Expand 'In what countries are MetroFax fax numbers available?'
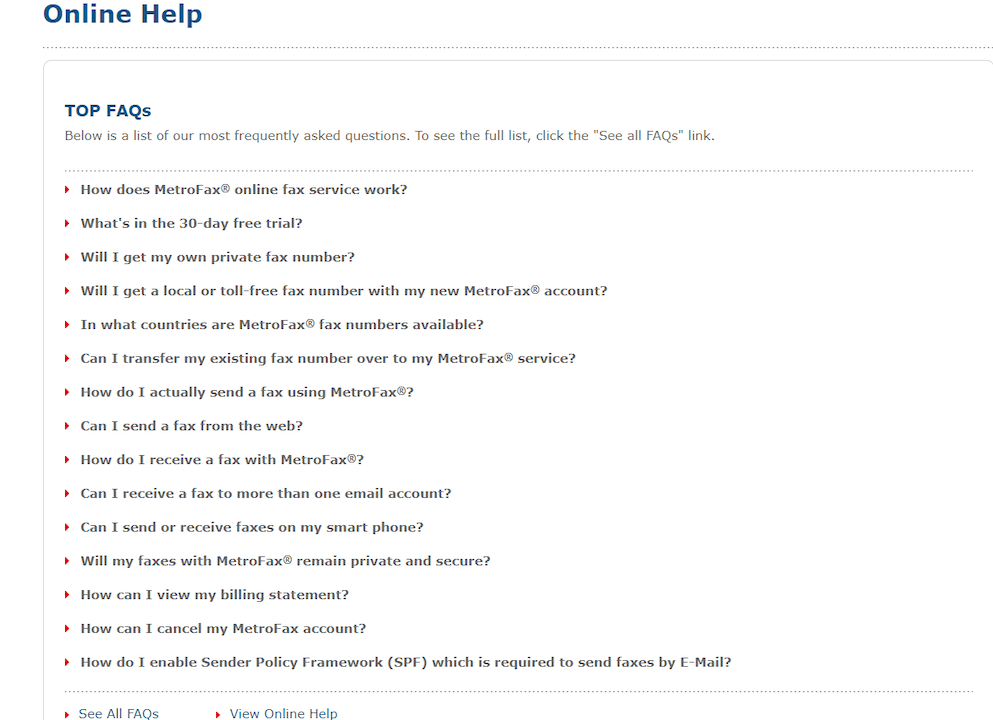 (x=282, y=325)
